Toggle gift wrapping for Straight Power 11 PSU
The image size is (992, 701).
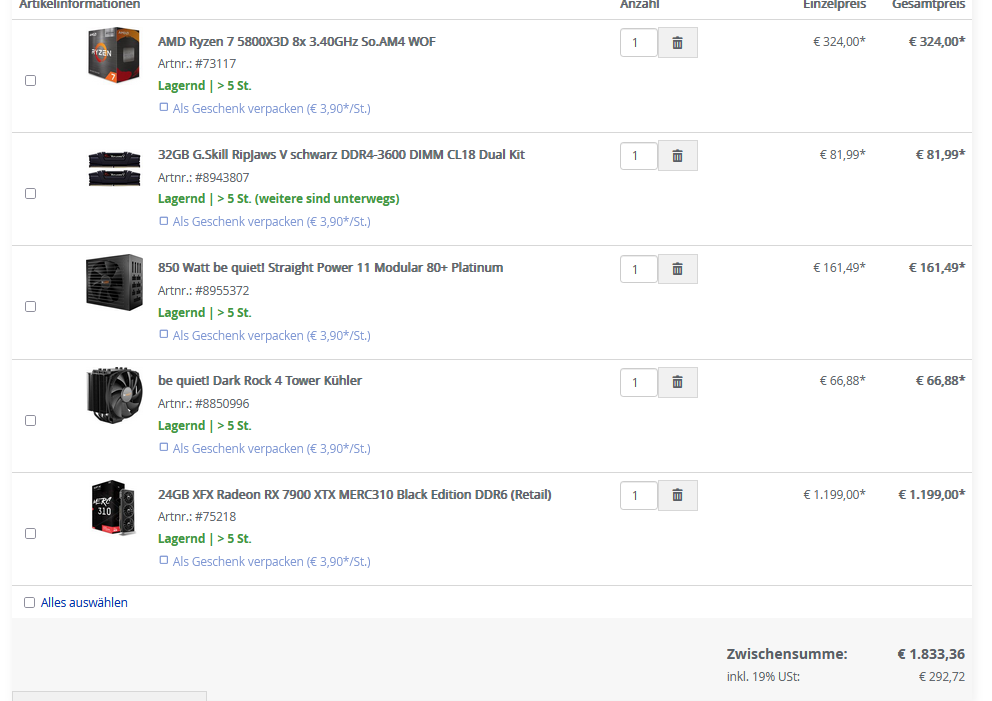click(x=164, y=334)
